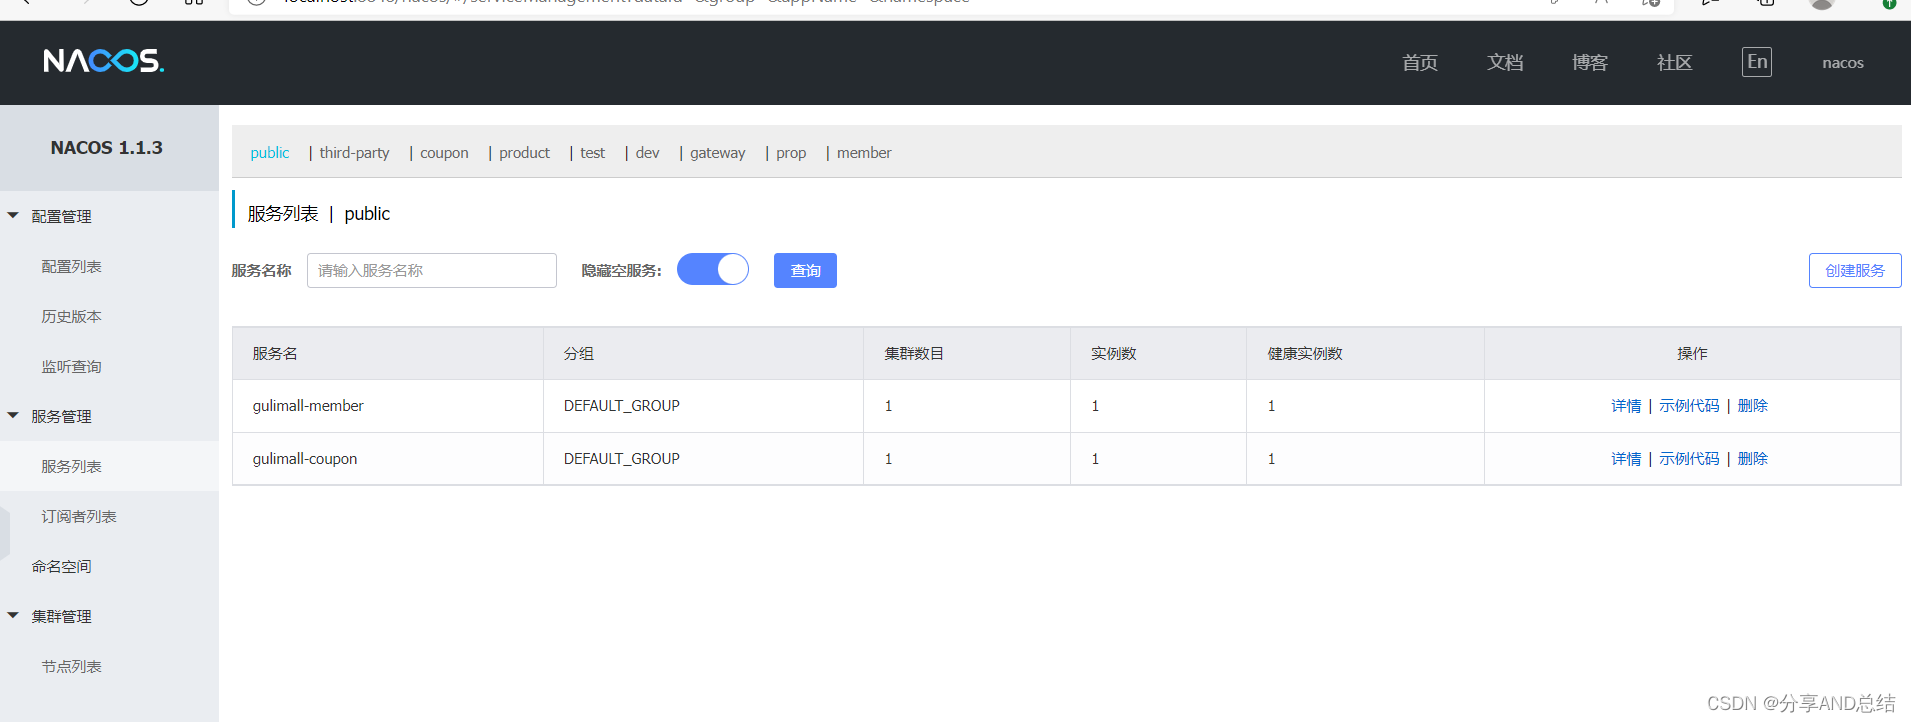The height and width of the screenshot is (722, 1911).
Task: Click the NACOS 1.1.3 version label
Action: 107,148
